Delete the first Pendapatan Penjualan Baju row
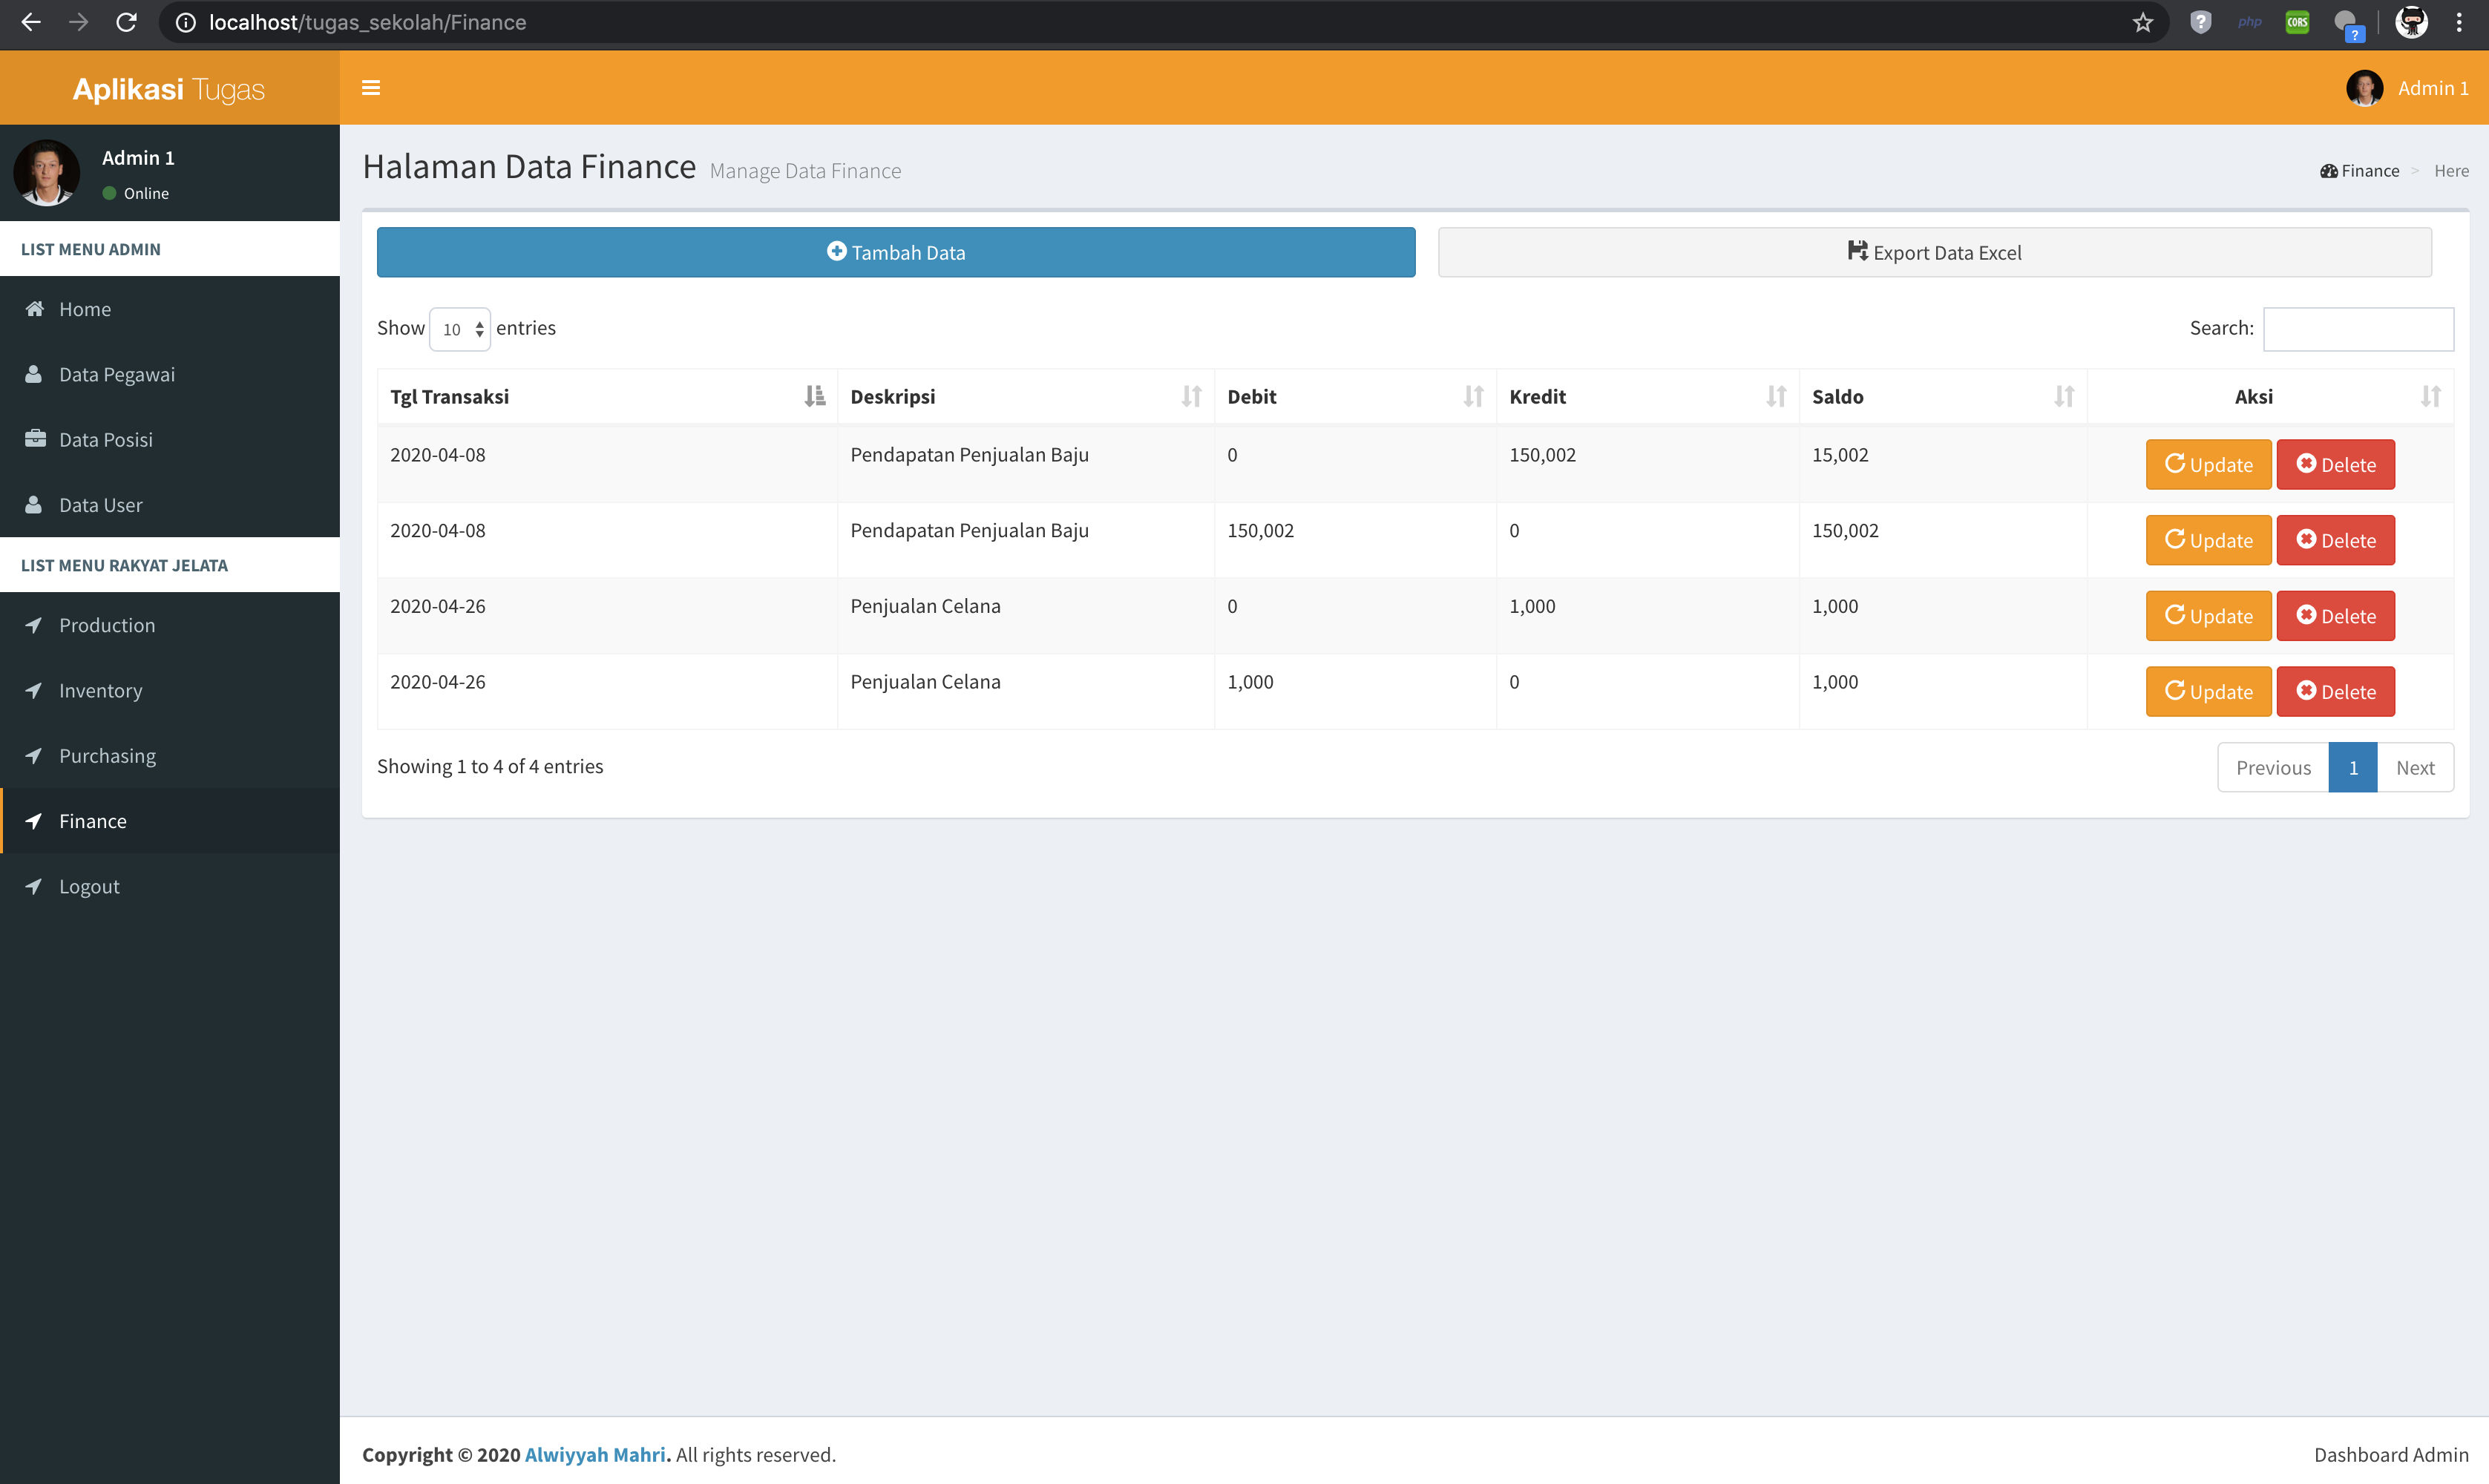Screen dimensions: 2489x1484 click(2335, 465)
